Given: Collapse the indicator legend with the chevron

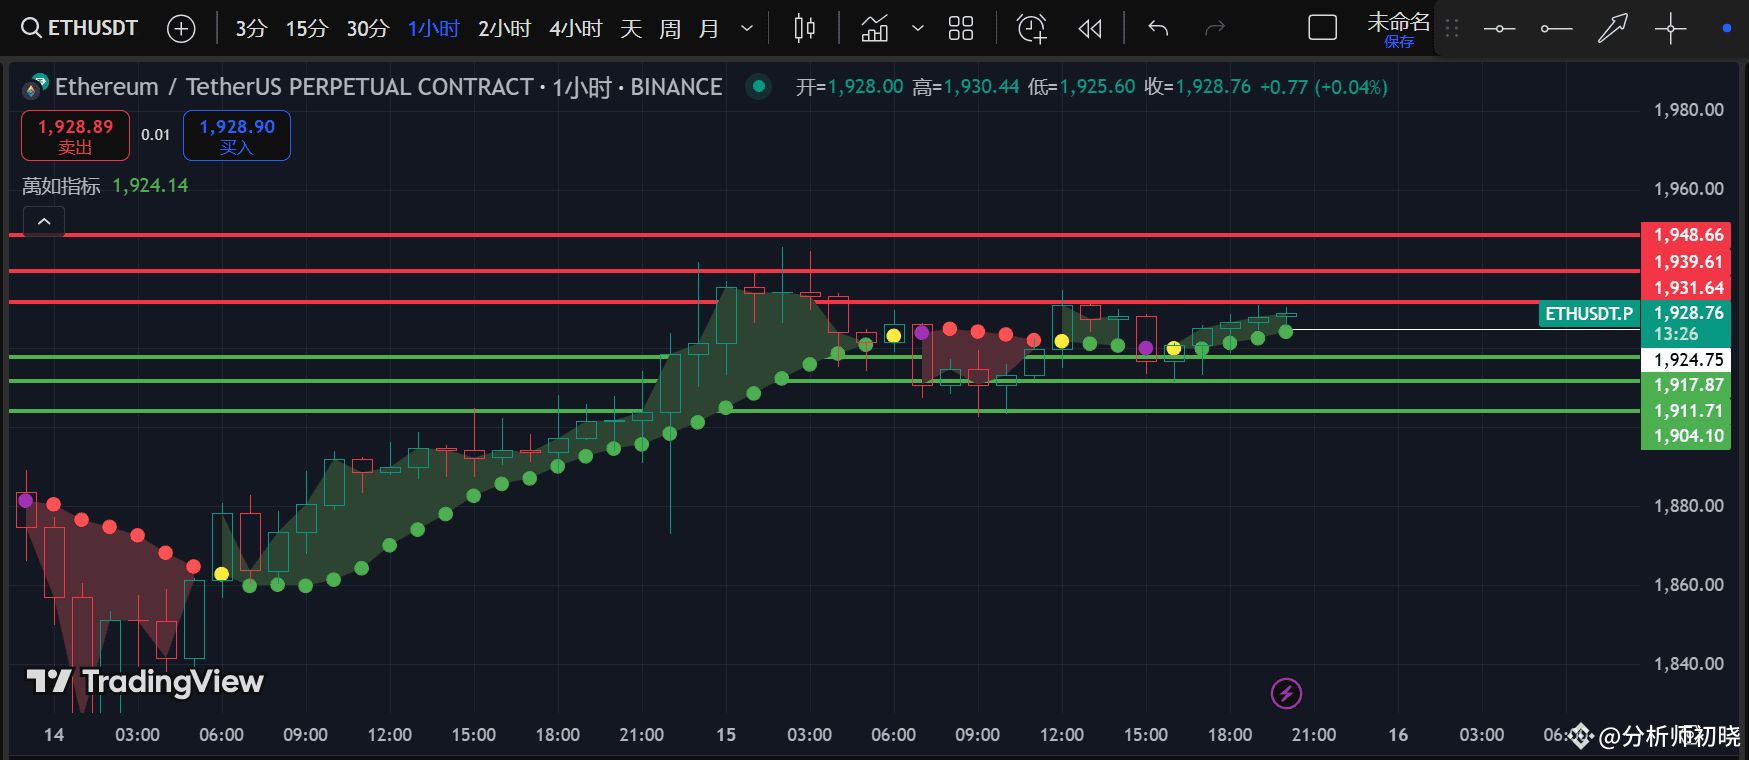Looking at the screenshot, I should pos(44,221).
